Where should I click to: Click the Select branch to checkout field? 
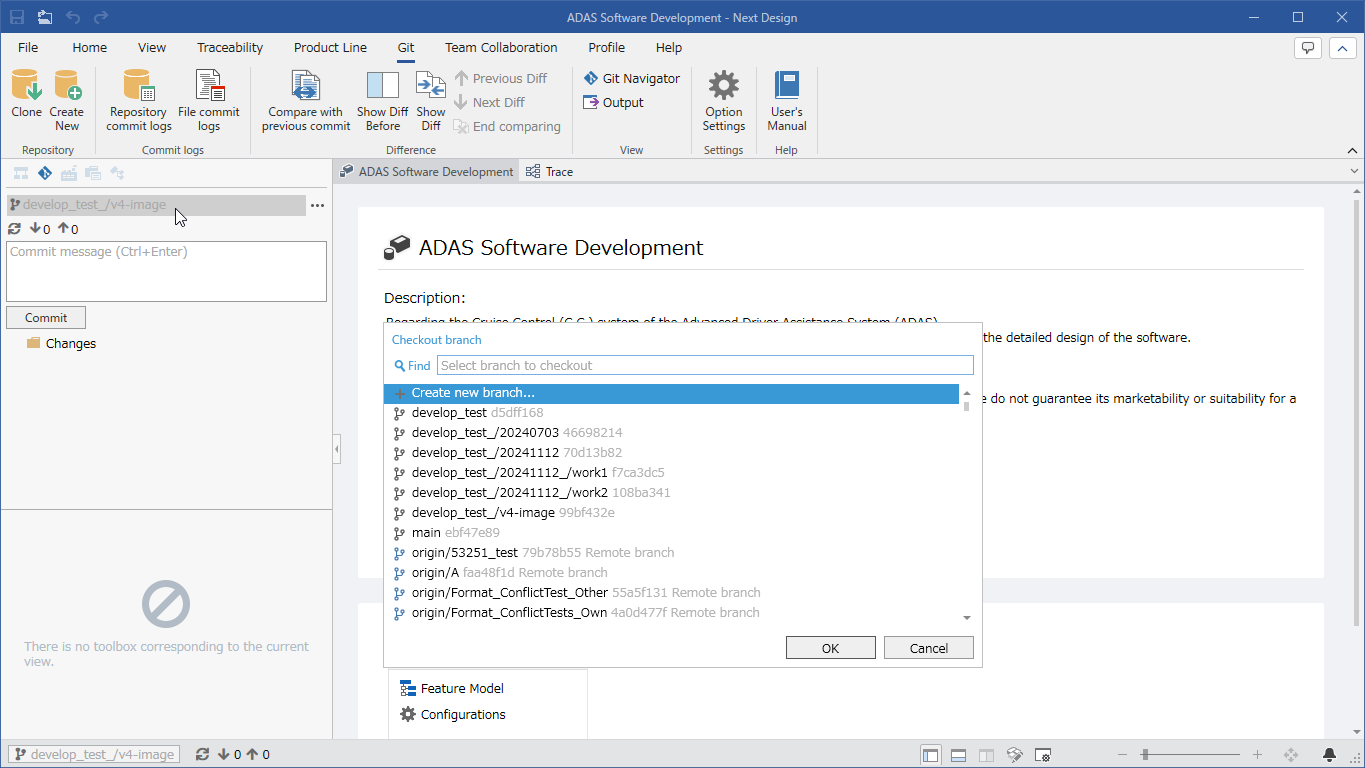click(x=705, y=365)
